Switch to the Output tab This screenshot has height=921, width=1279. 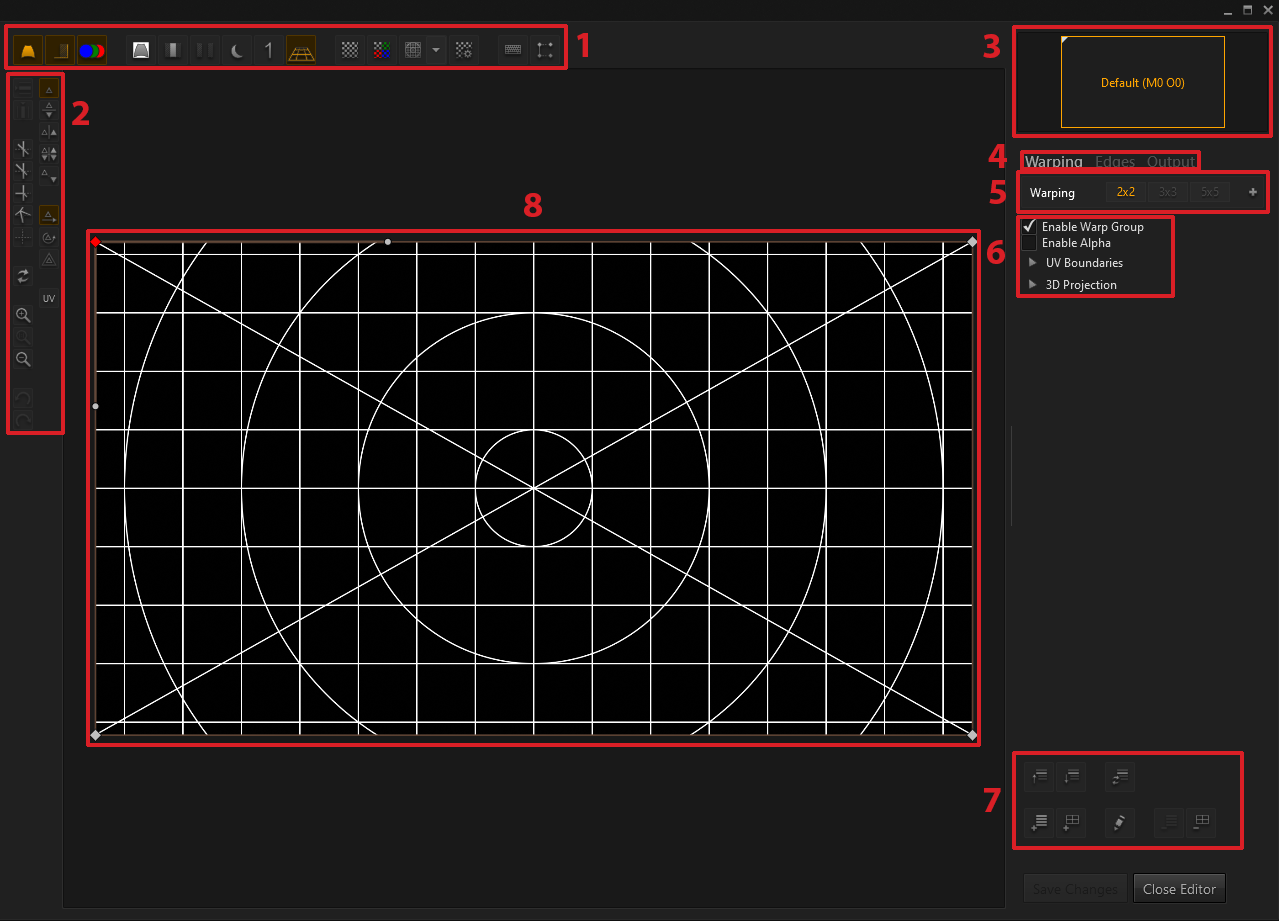1170,162
